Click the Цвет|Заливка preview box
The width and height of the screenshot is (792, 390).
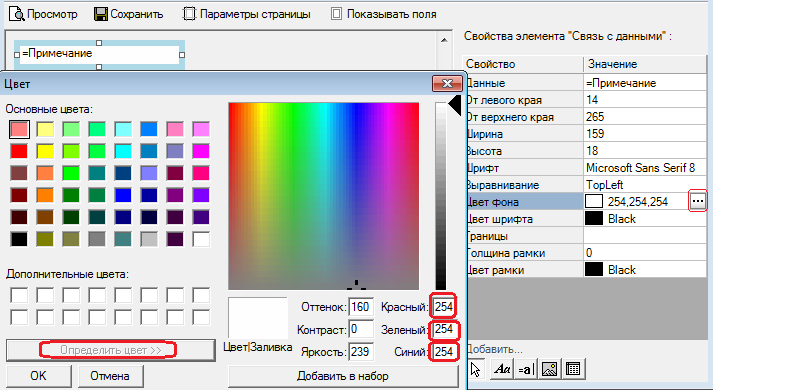coord(258,318)
